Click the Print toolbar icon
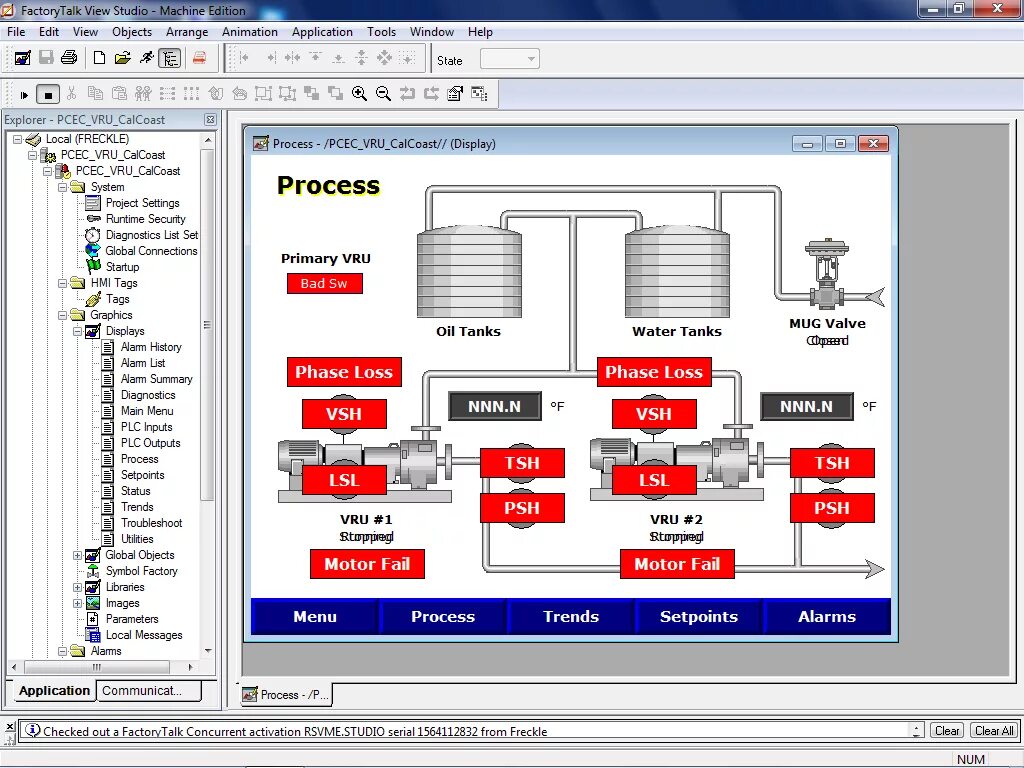Image resolution: width=1024 pixels, height=768 pixels. [69, 59]
